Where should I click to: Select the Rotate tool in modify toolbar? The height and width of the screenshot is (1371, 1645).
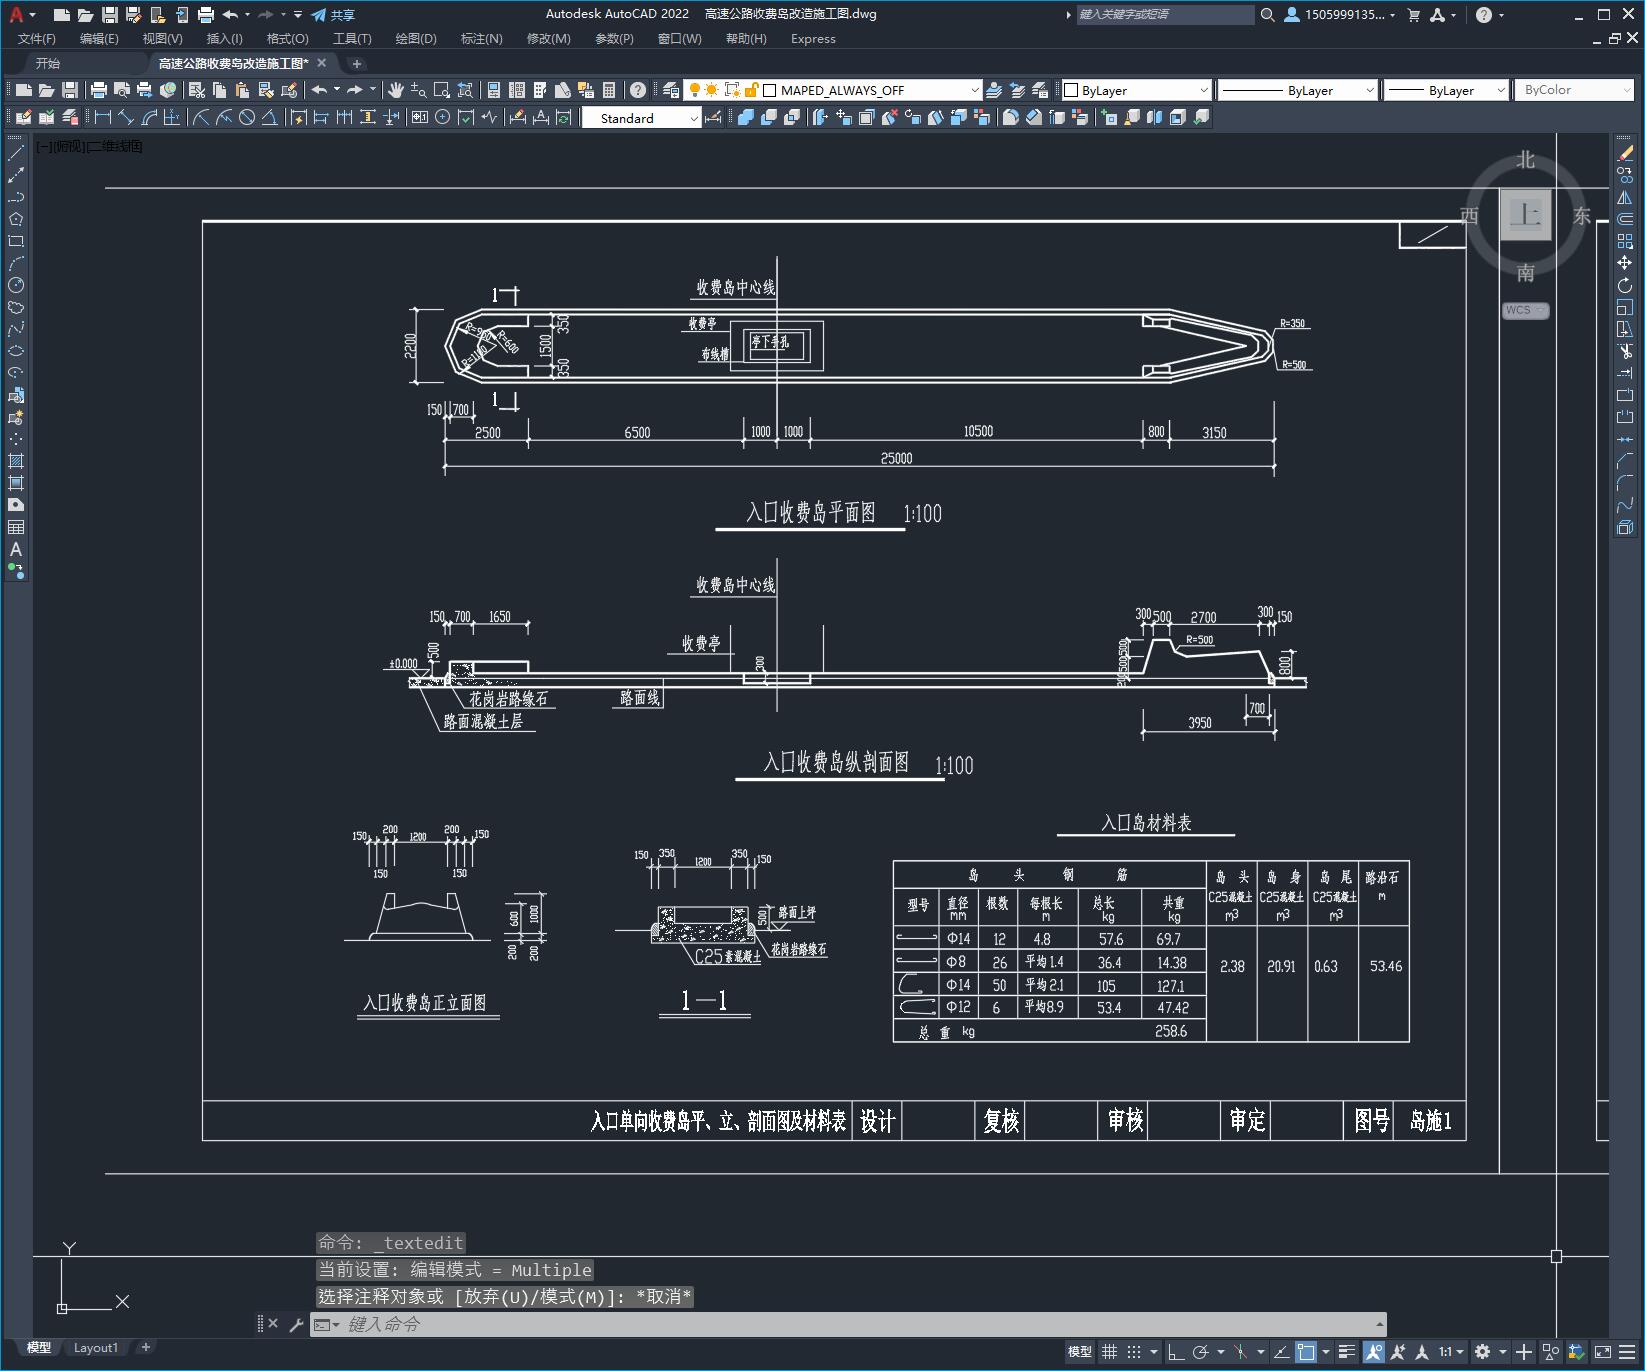1625,285
